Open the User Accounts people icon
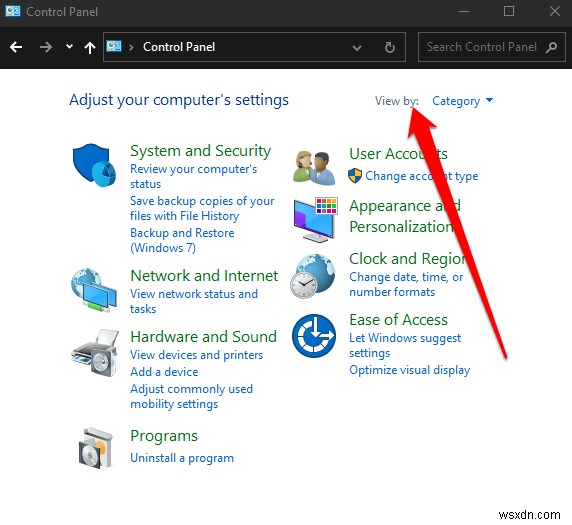Viewport: 572px width, 525px height. [x=314, y=167]
